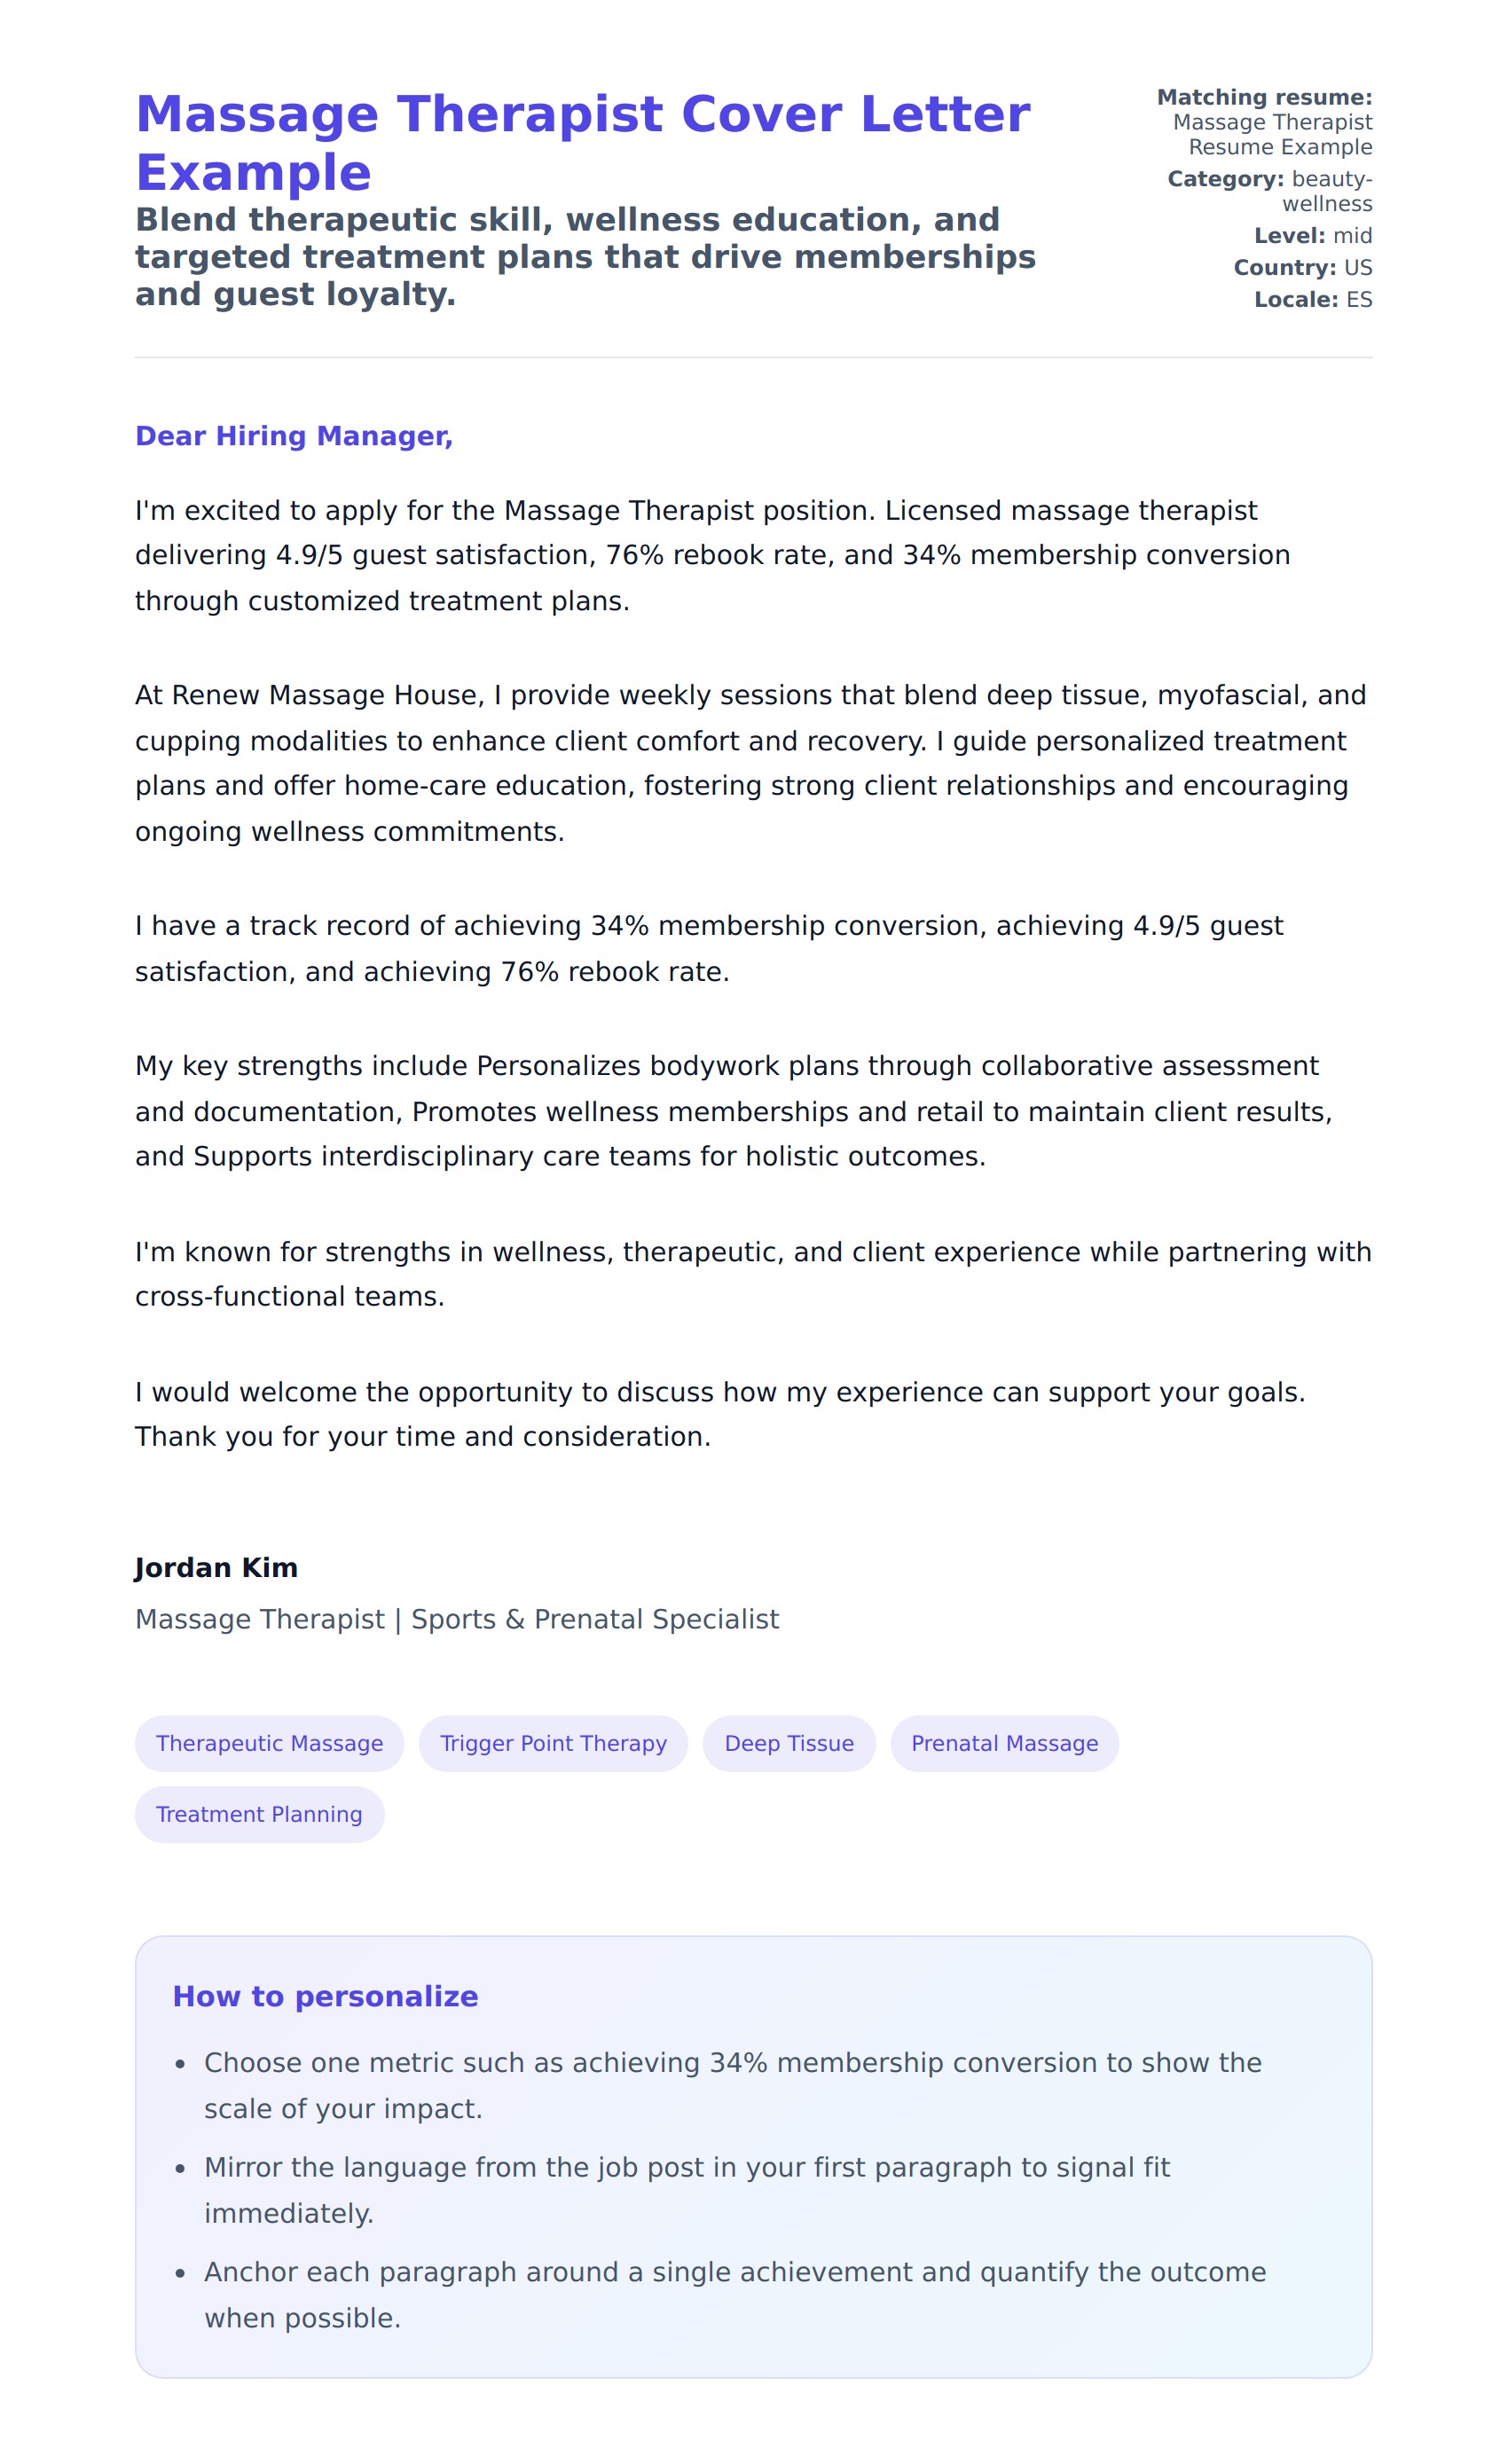Viewport: 1508px width, 2464px height.
Task: Click the Mirror the language tip
Action: (x=686, y=2191)
